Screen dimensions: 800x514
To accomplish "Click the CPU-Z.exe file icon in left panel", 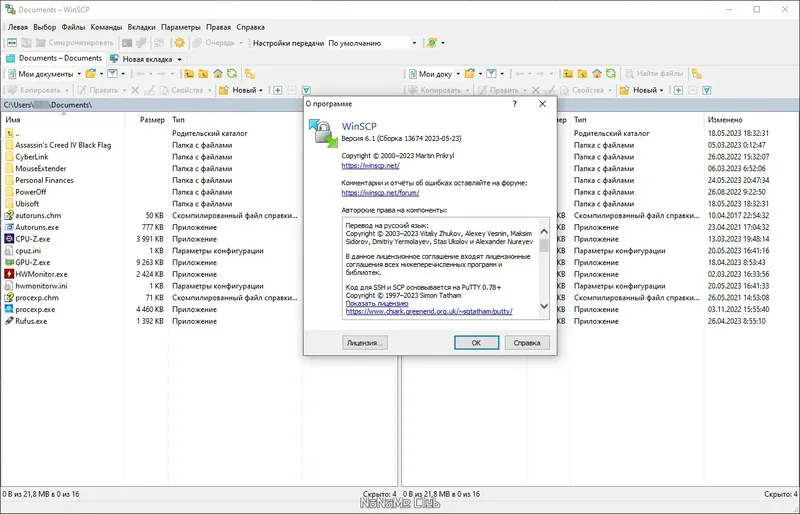I will point(9,239).
